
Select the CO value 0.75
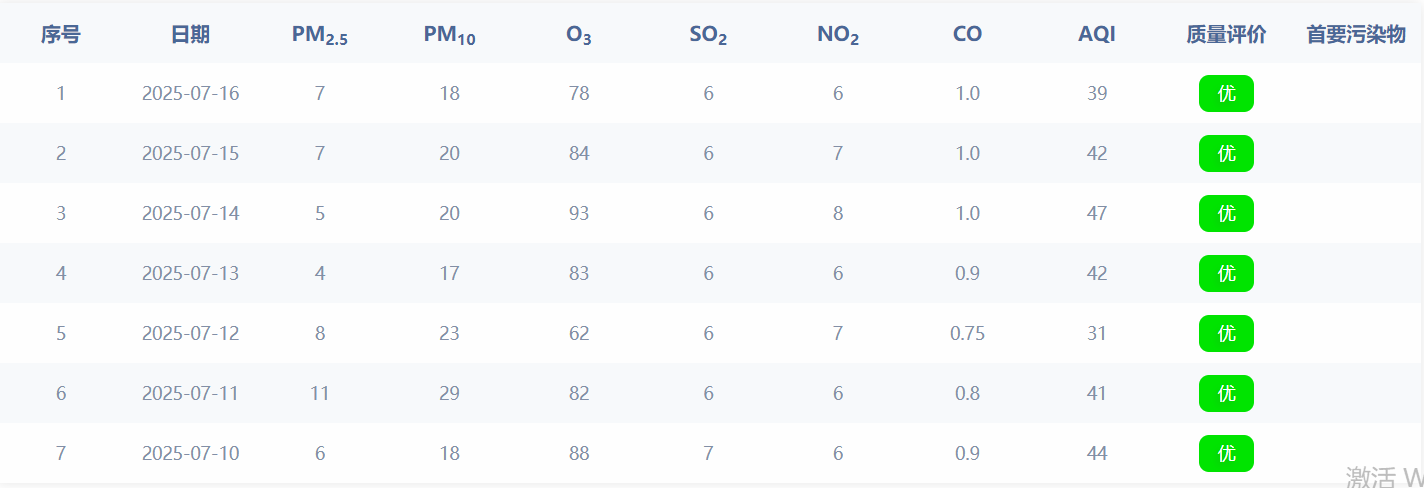[967, 333]
